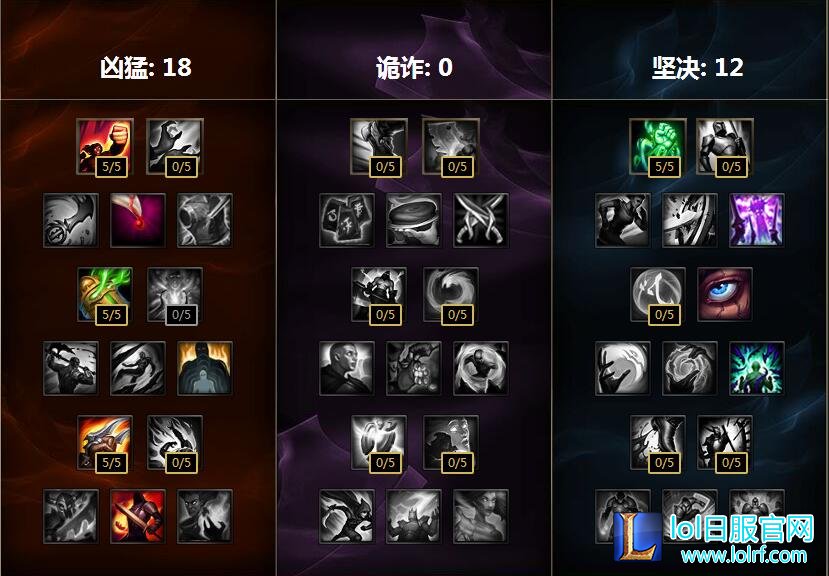Pick the green clawed fist mastery 5/5
The image size is (829, 576).
(657, 147)
